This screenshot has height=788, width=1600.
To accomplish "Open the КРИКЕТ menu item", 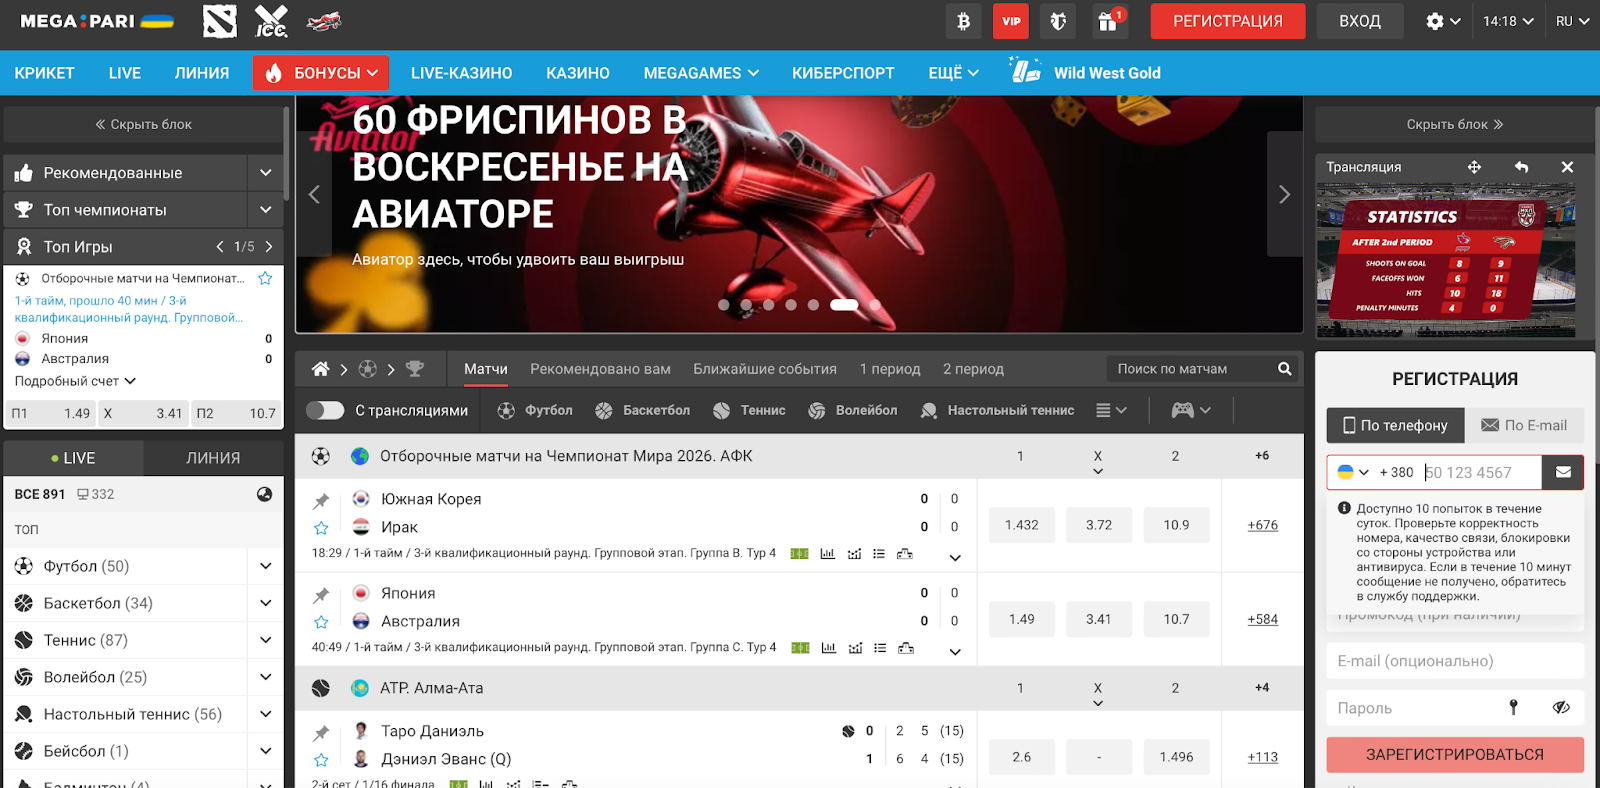I will 44,73.
